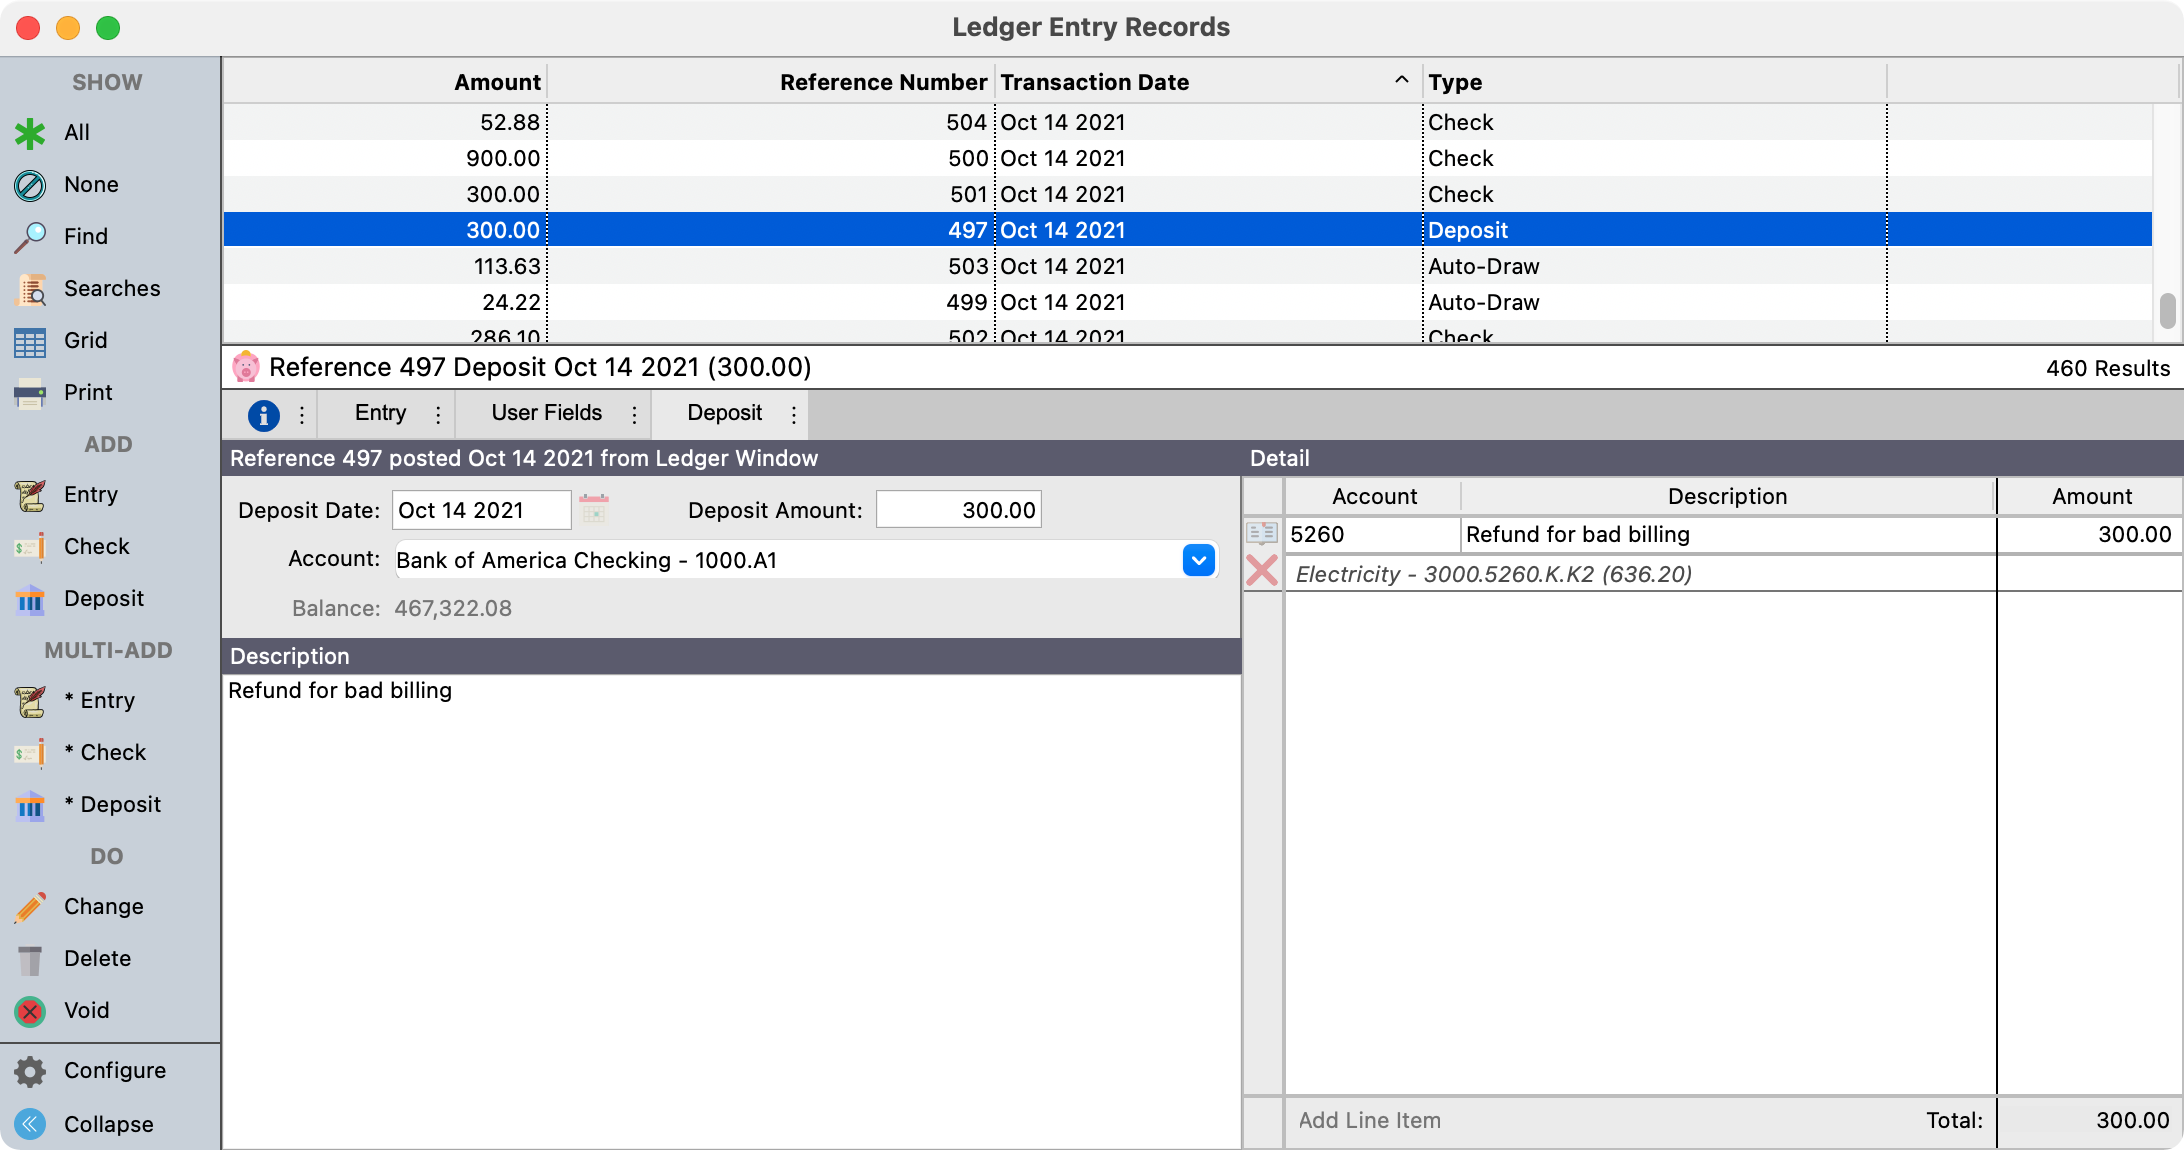Click the blue info icon tab

pyautogui.click(x=263, y=414)
